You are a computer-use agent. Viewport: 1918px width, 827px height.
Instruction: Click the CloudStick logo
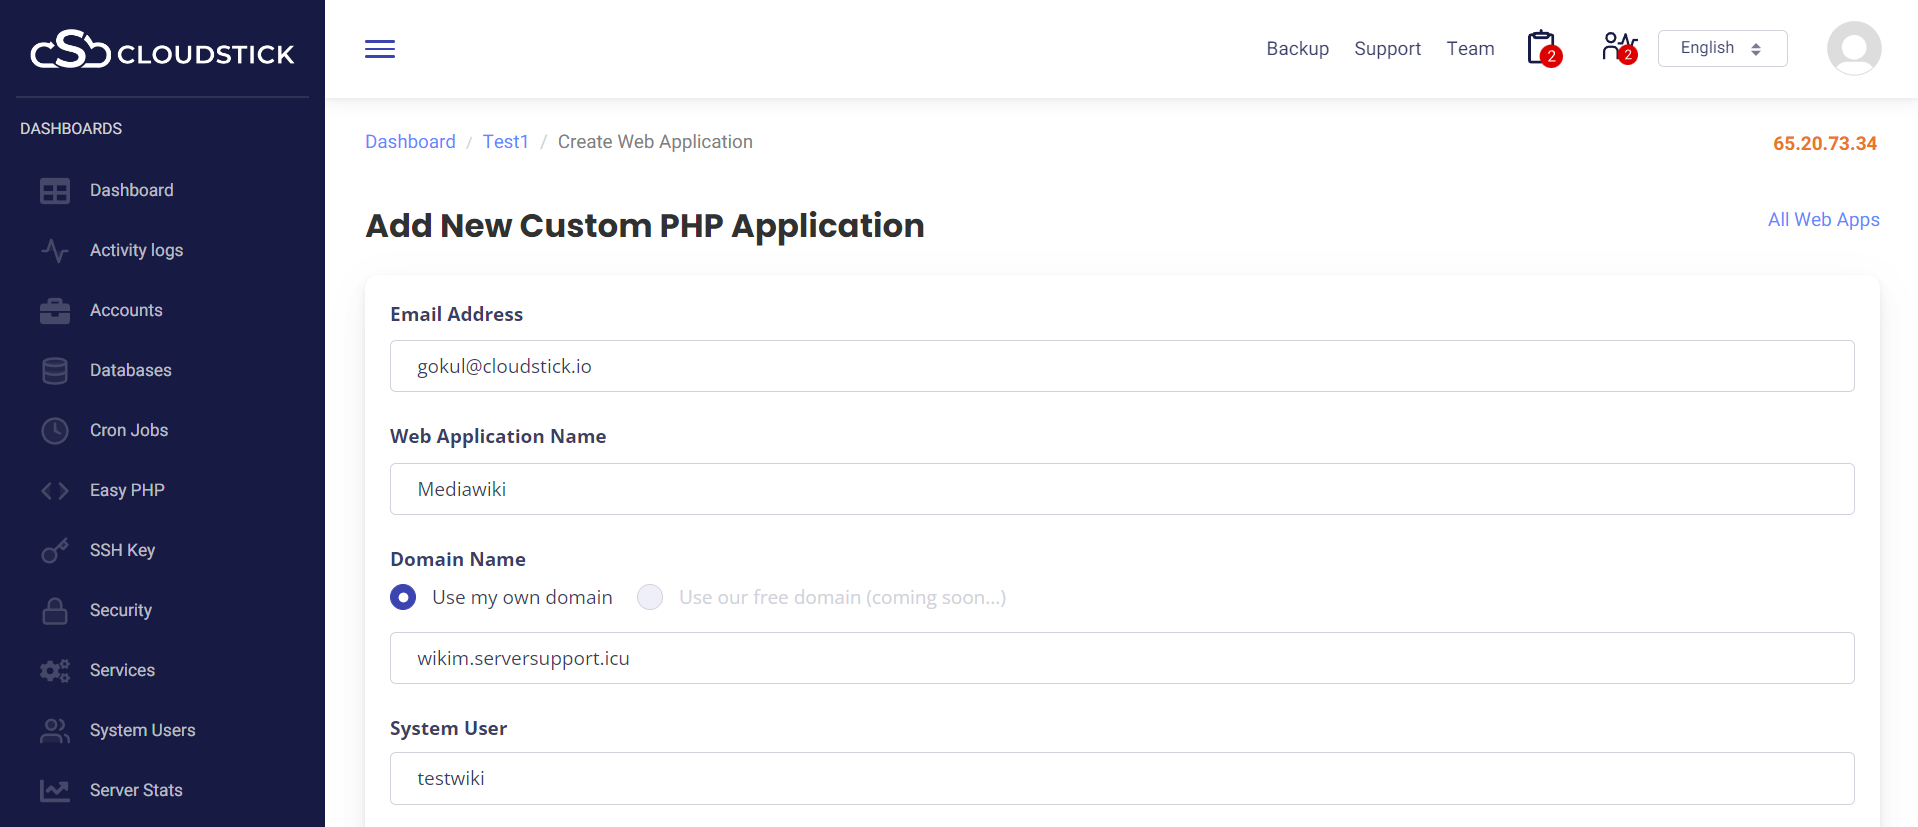click(162, 50)
